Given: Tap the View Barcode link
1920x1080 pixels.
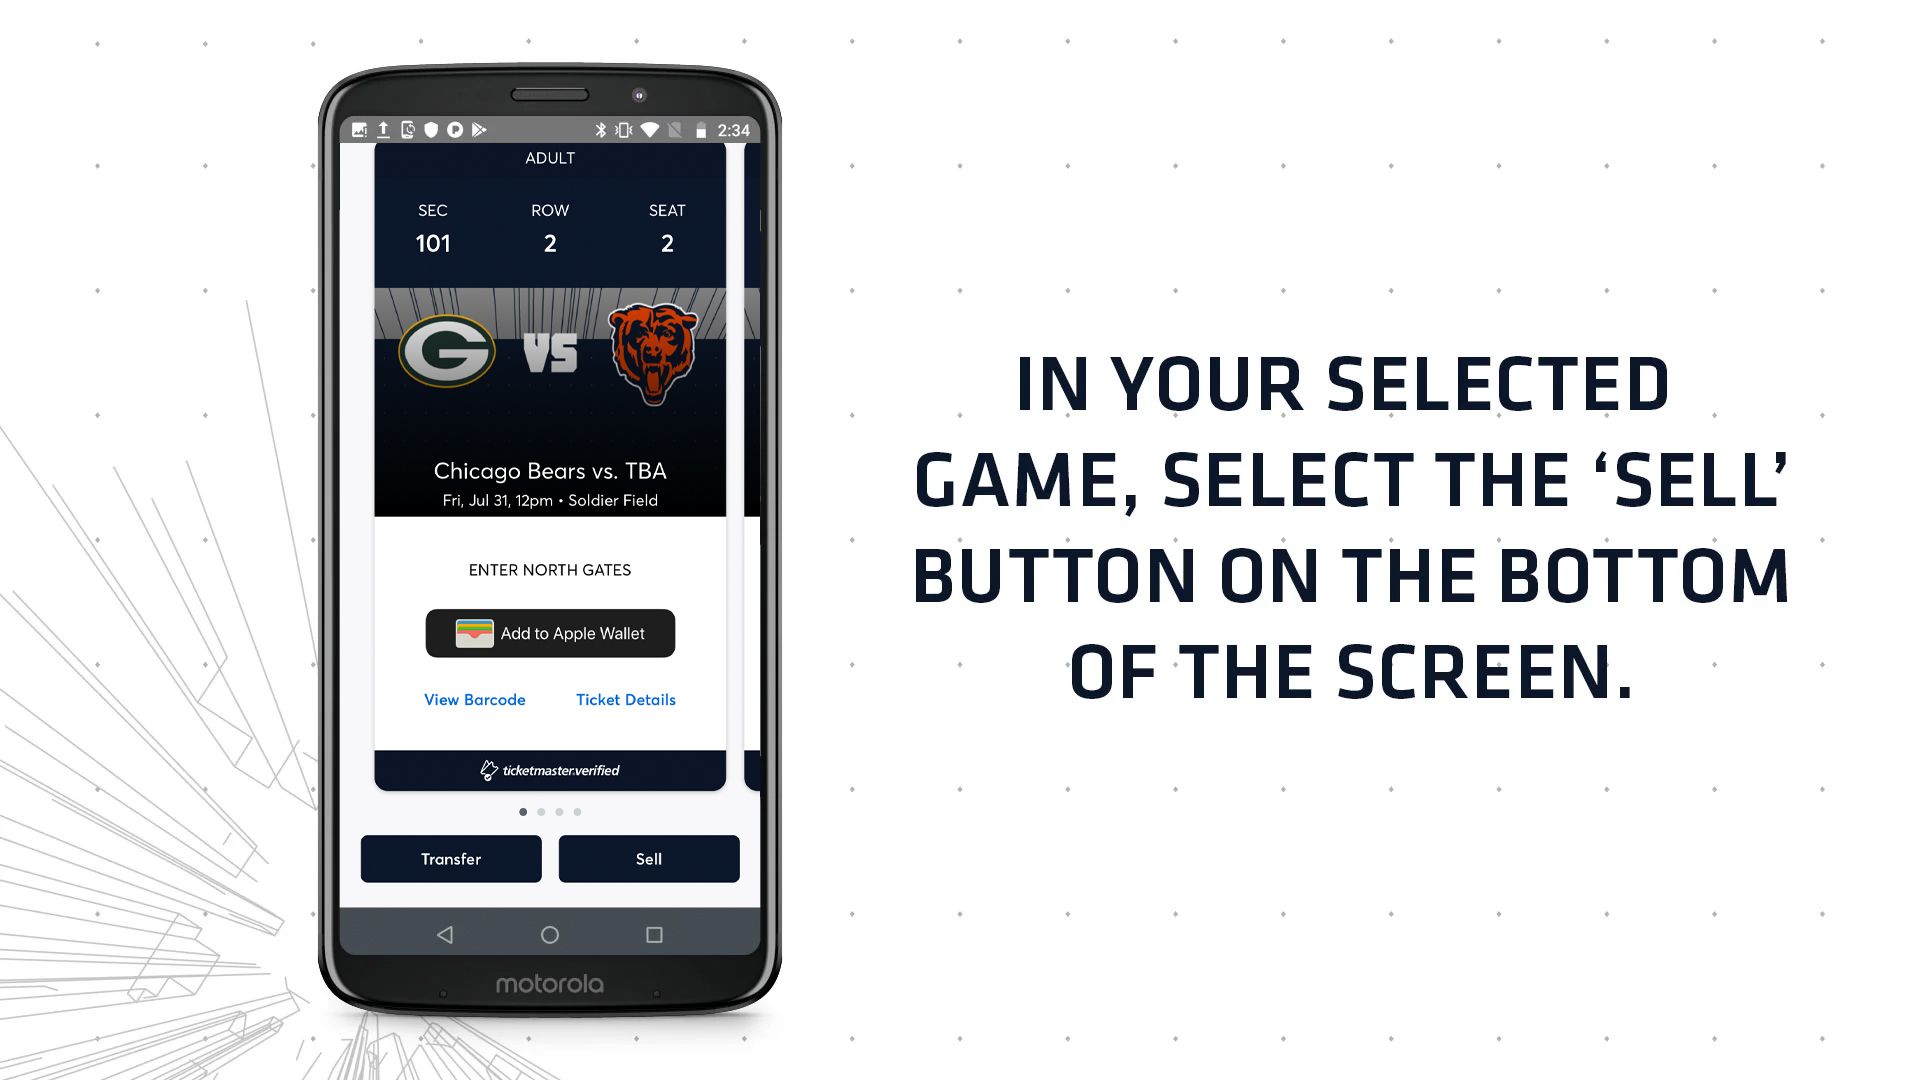Looking at the screenshot, I should (475, 699).
